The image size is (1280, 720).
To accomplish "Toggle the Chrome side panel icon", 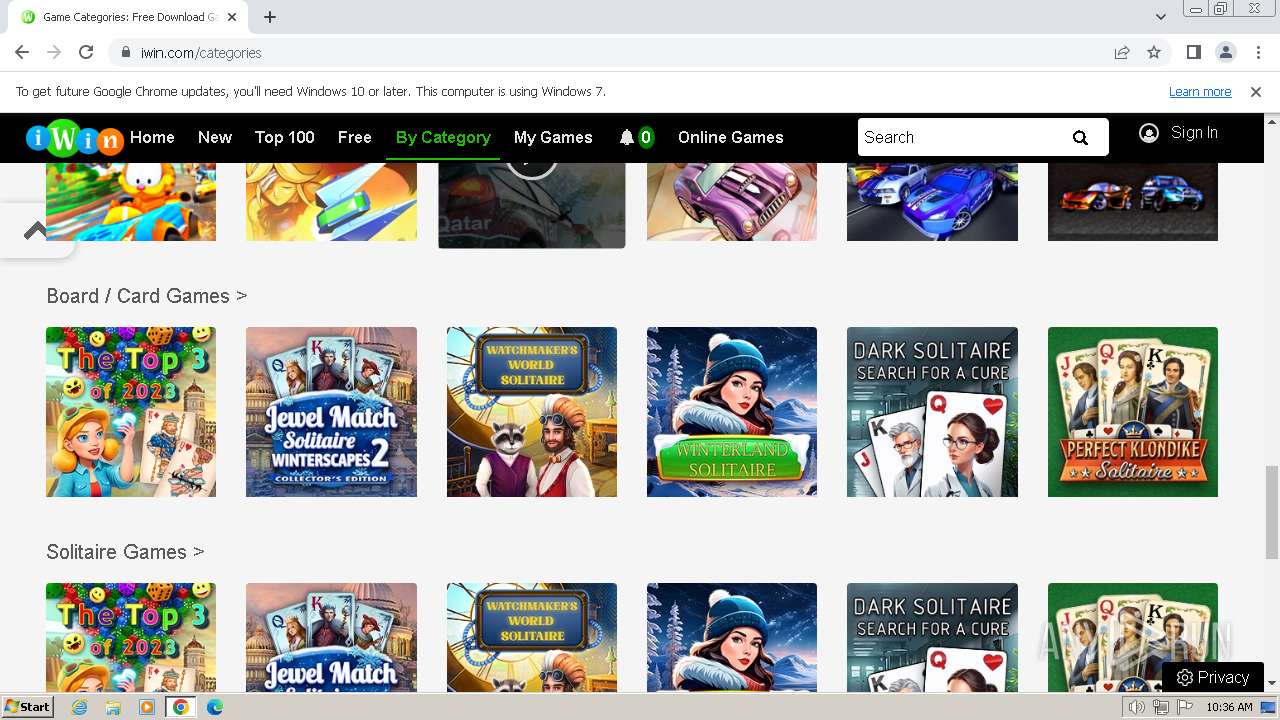I will click(1194, 53).
